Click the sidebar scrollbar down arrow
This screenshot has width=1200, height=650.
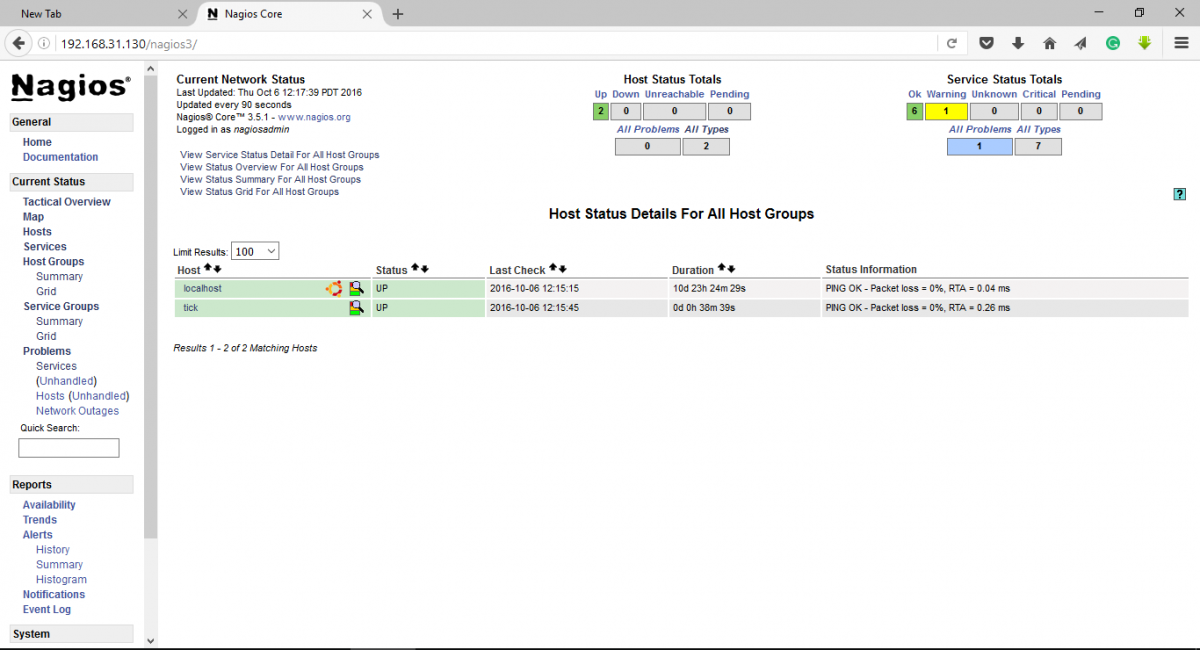[x=151, y=641]
